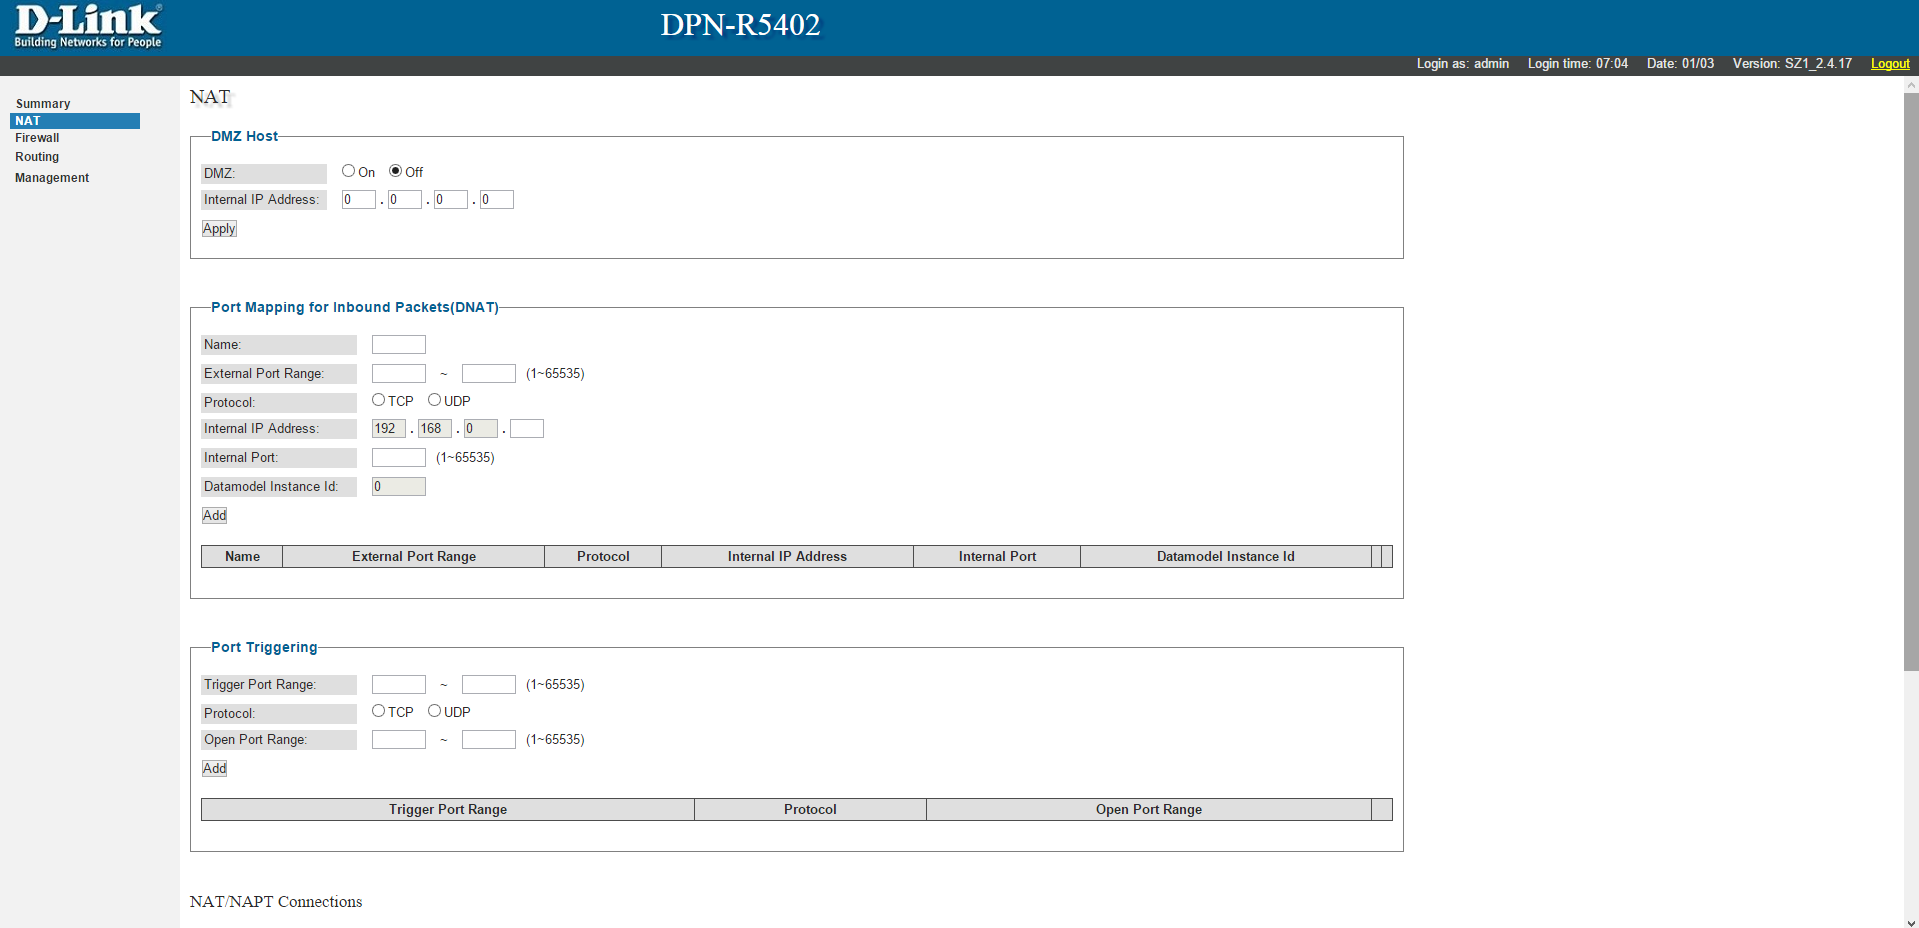Select UDP protocol for port triggering
Screen dimensions: 1919x928
[434, 711]
